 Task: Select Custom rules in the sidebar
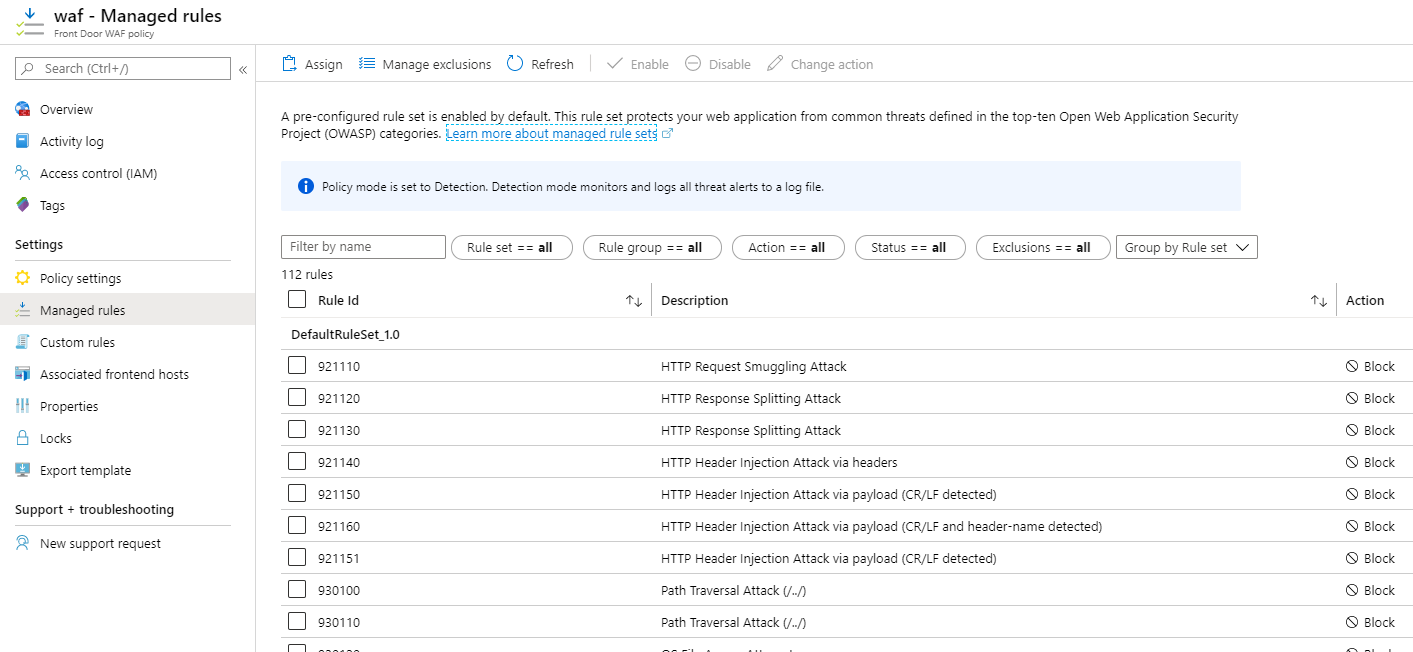point(77,342)
